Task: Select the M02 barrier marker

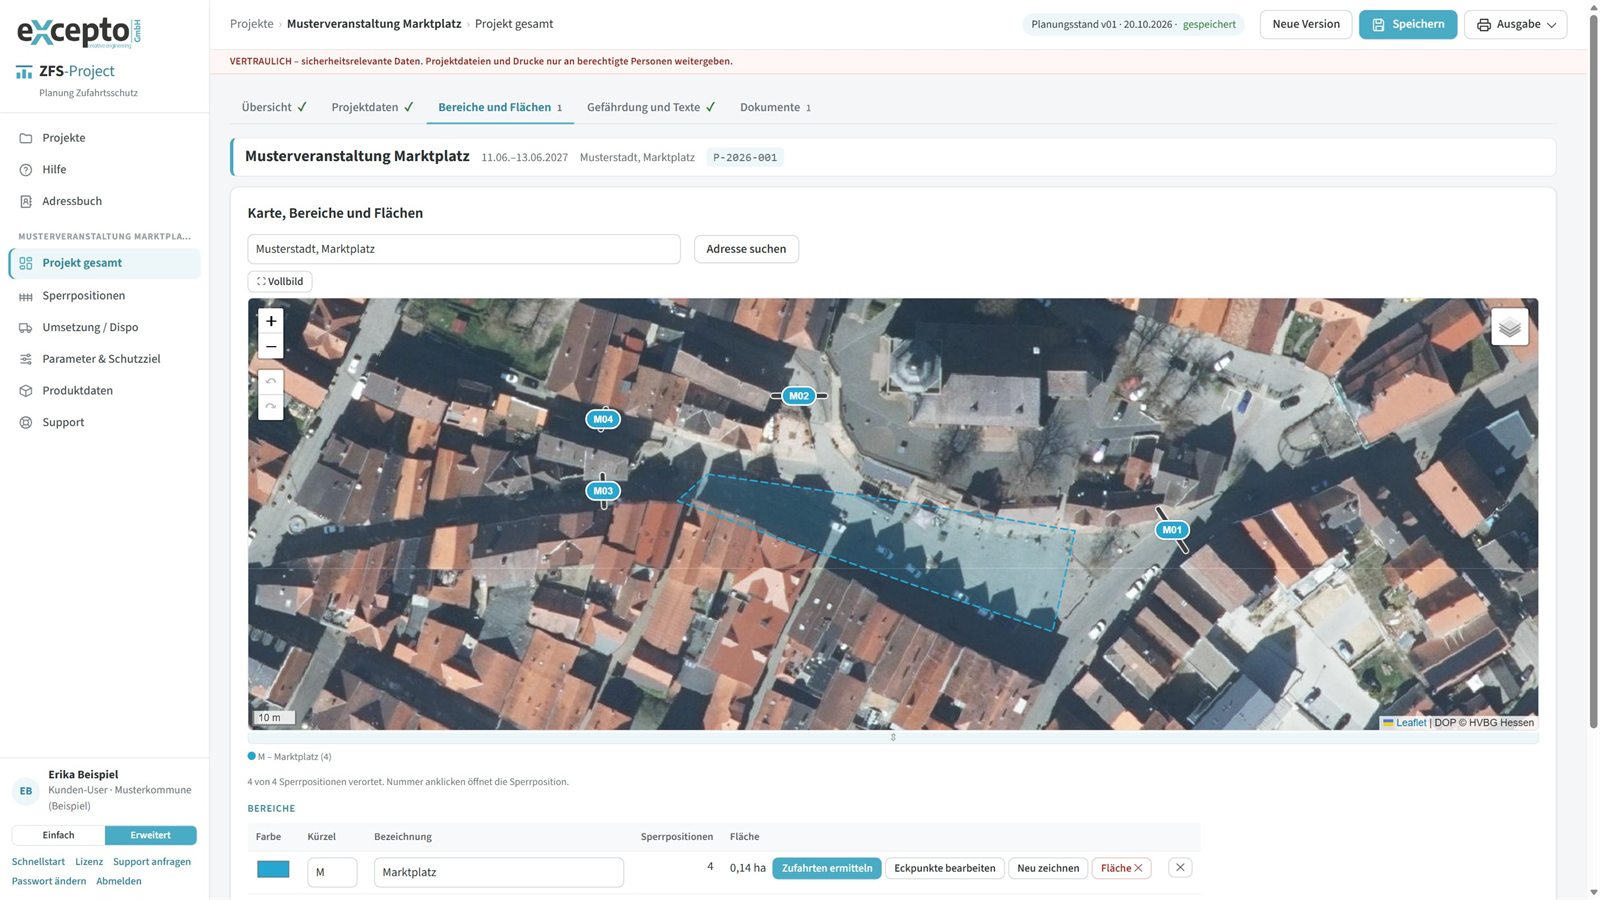Action: [799, 396]
